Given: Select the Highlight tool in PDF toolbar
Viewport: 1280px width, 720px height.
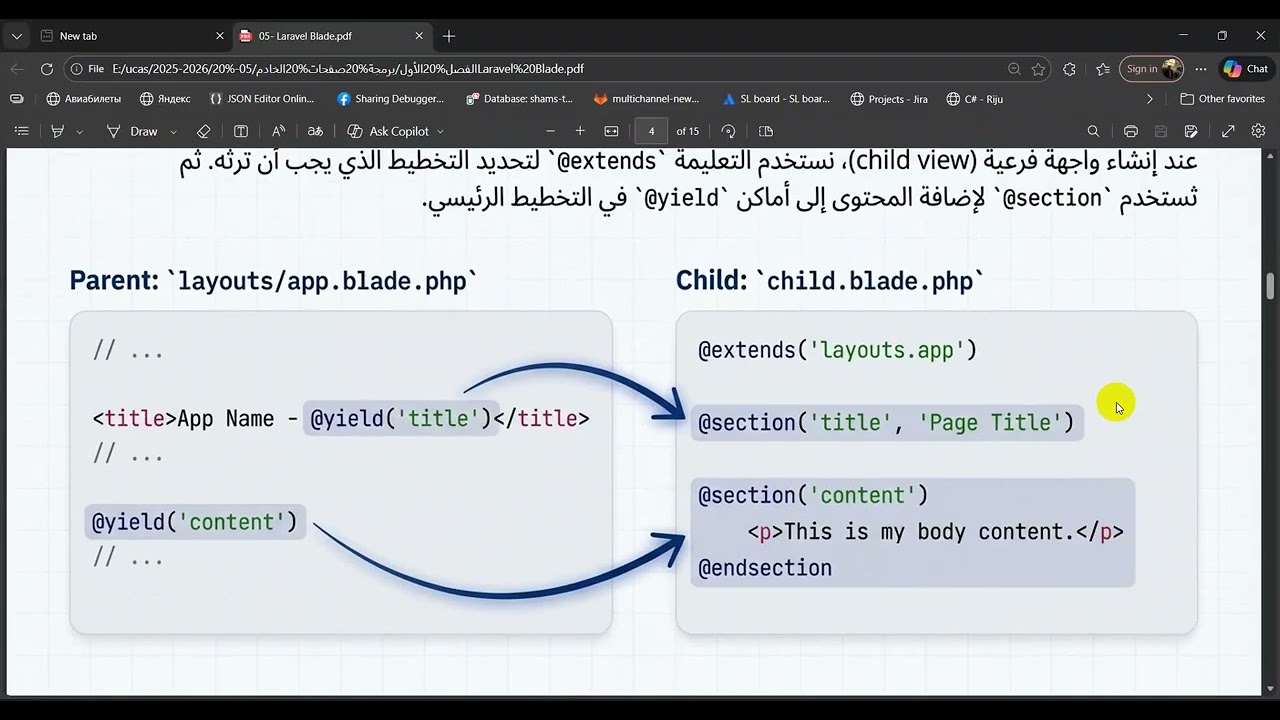Looking at the screenshot, I should click(58, 131).
